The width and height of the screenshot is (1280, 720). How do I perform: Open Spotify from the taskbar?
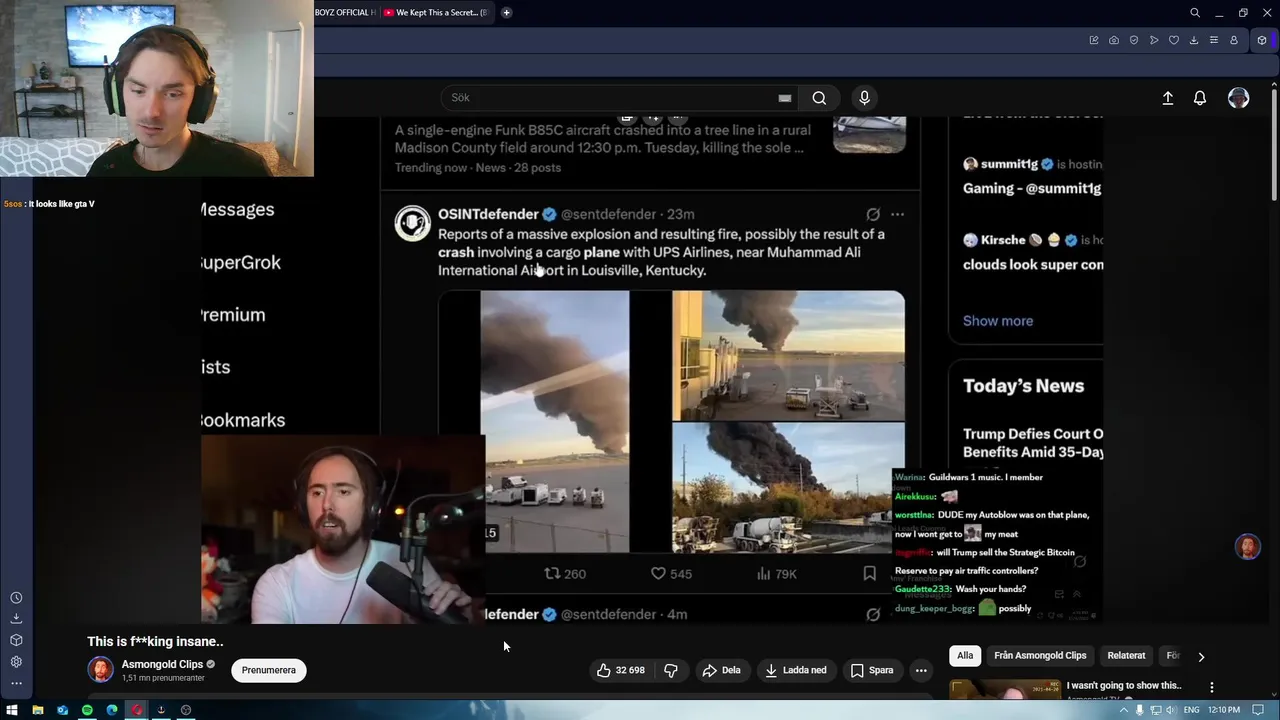87,710
